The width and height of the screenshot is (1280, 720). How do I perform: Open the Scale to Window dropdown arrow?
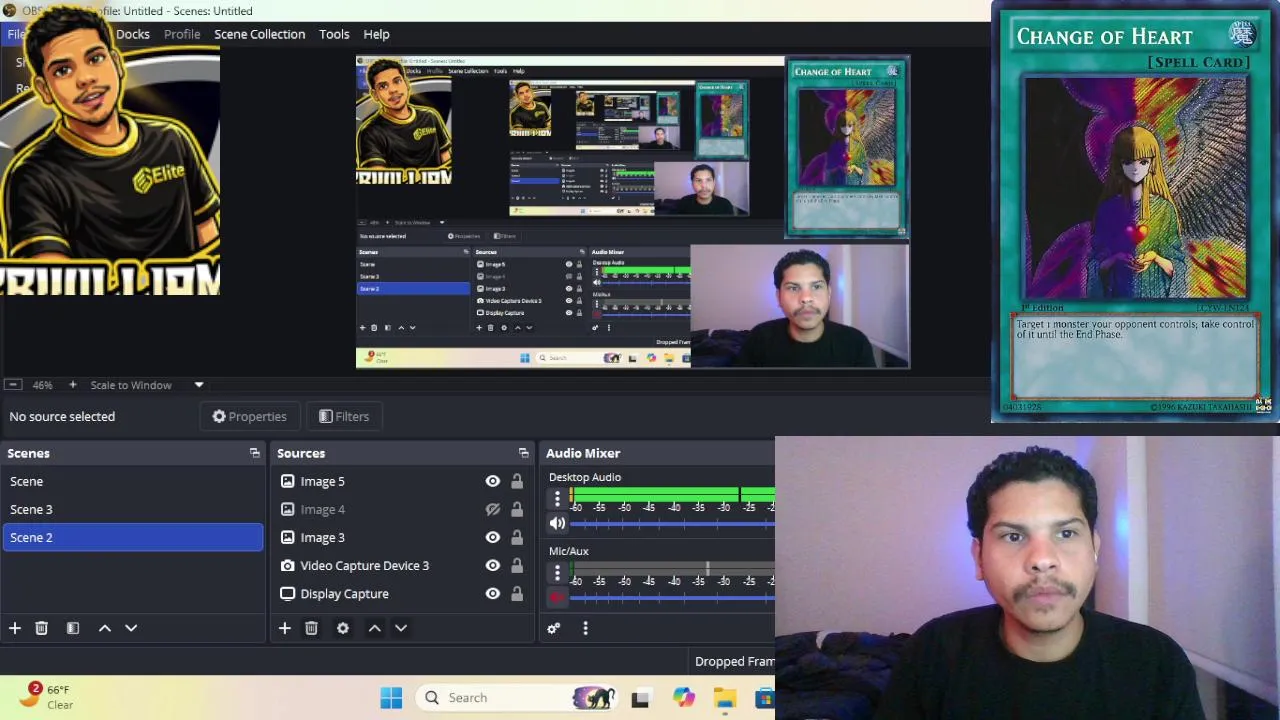point(198,385)
